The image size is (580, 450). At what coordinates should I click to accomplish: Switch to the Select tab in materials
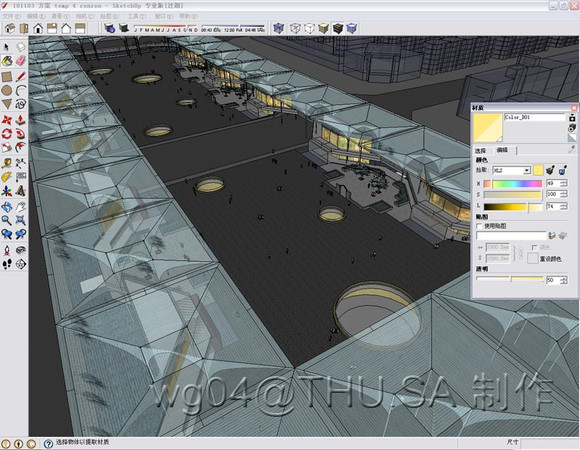click(480, 150)
